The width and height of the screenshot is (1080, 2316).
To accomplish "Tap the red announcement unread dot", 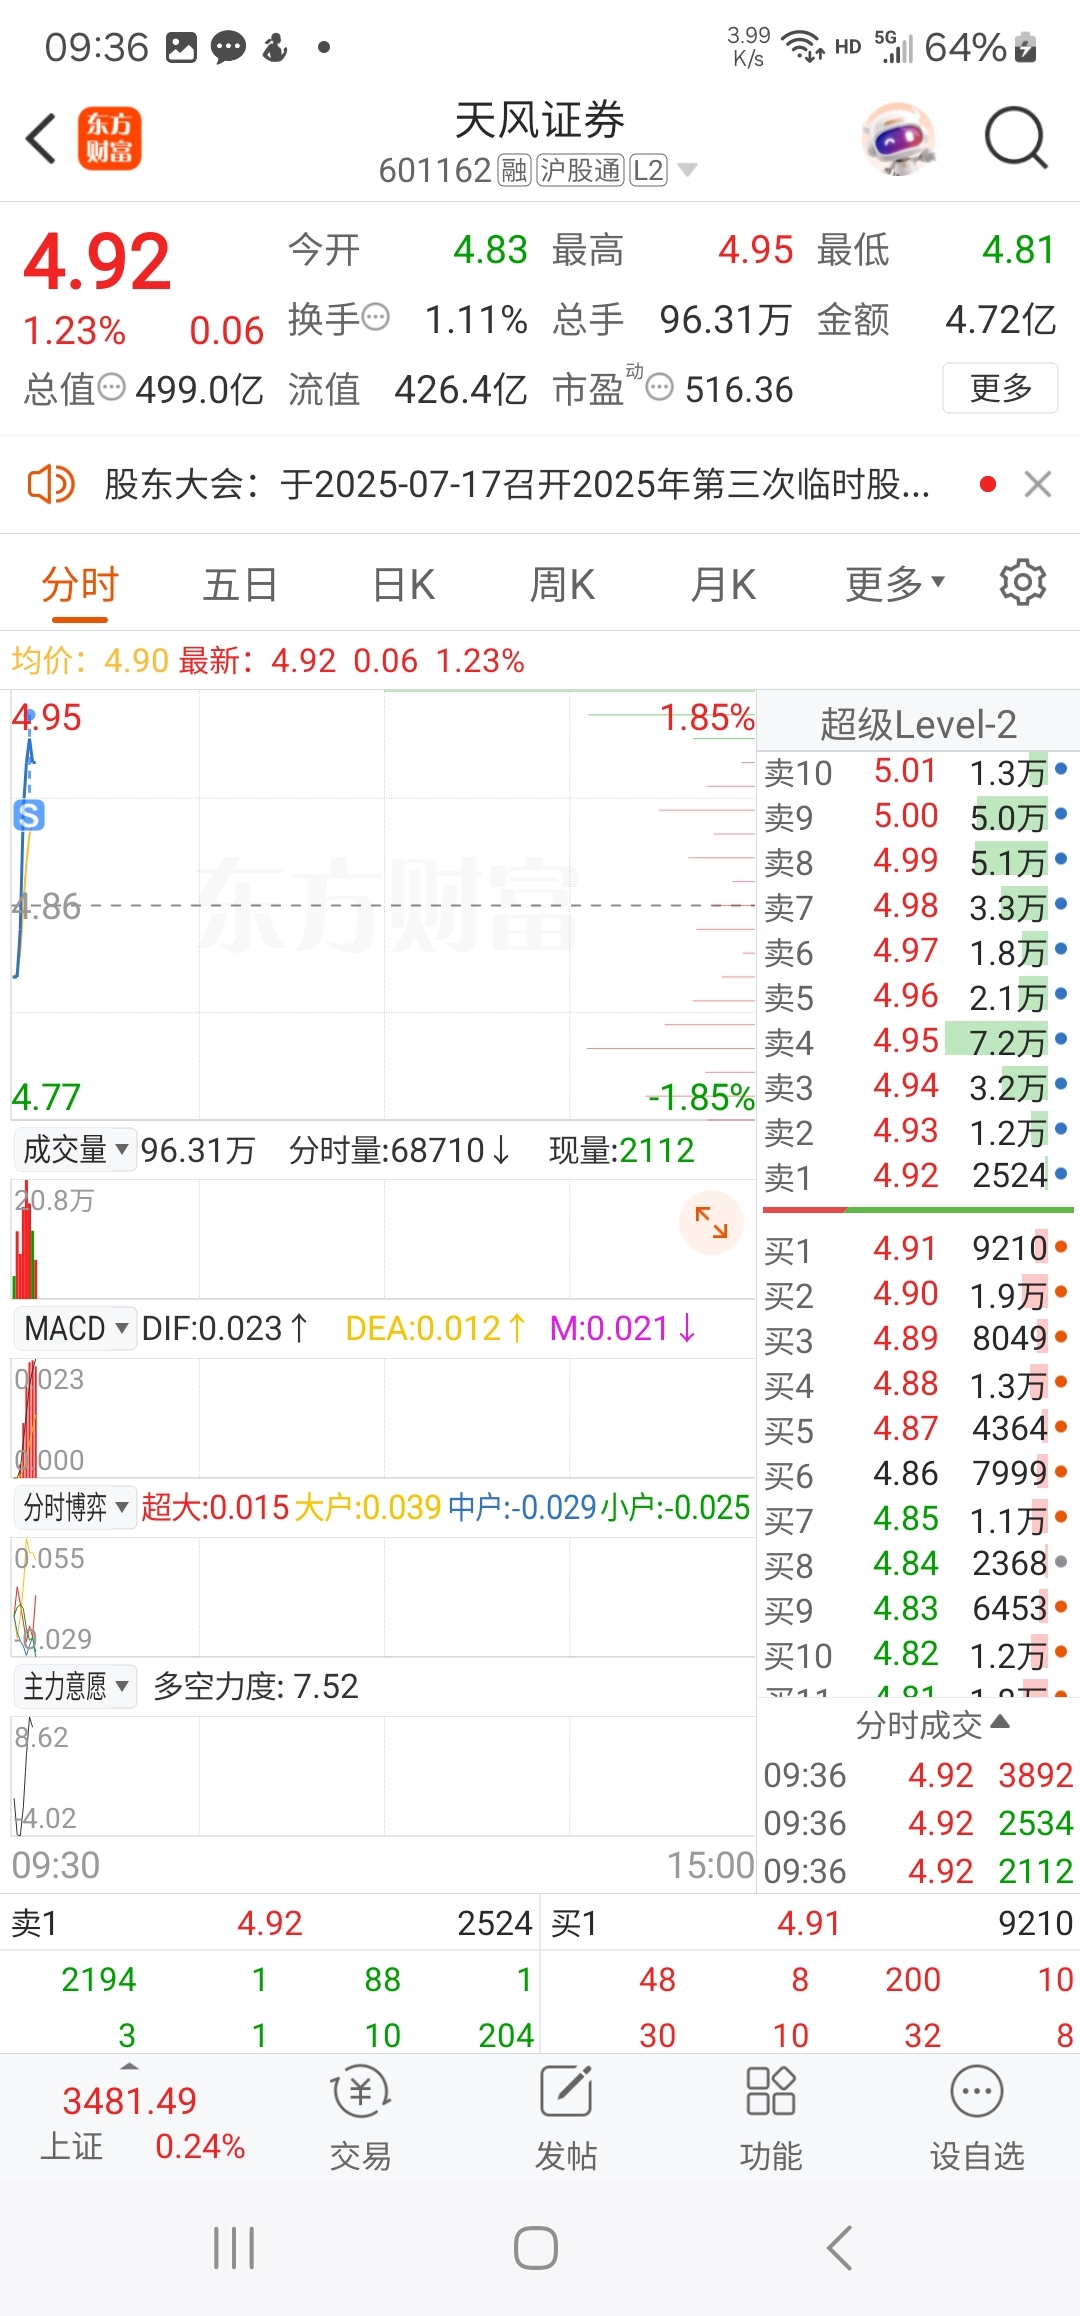I will pos(988,485).
